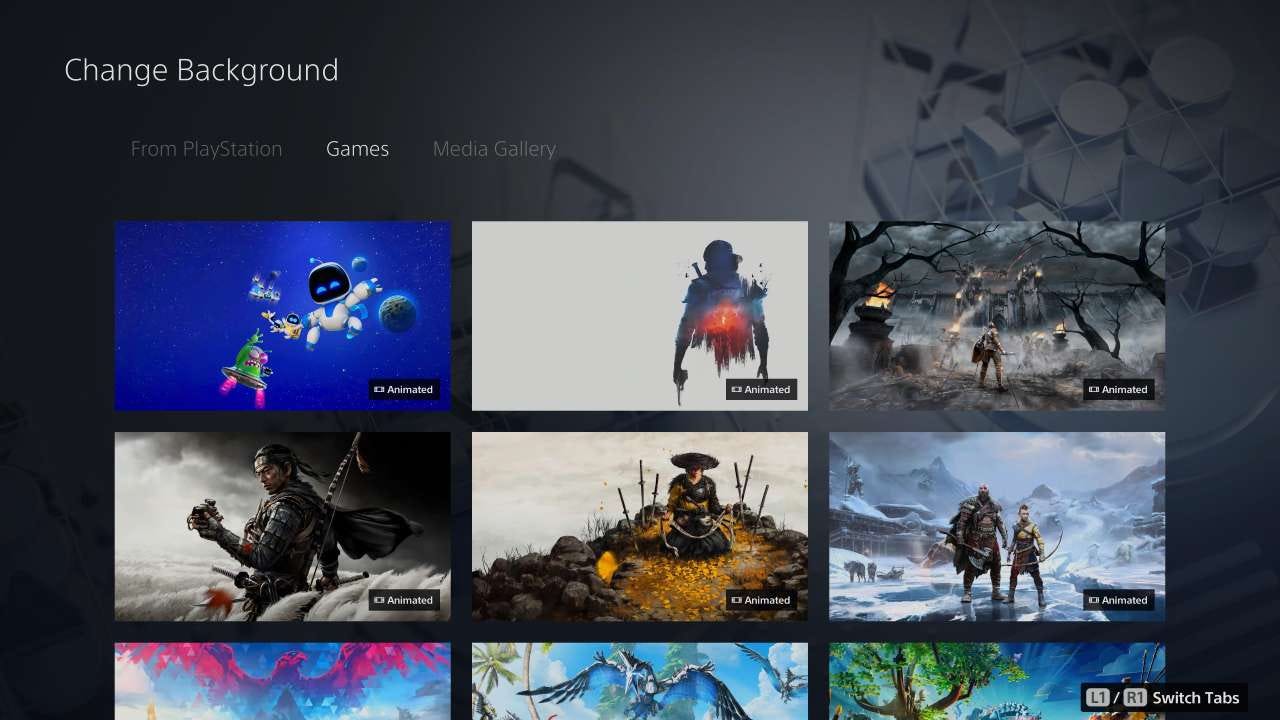Click the Animated badge on the samurai warrior background
This screenshot has width=1280, height=720.
click(x=404, y=600)
